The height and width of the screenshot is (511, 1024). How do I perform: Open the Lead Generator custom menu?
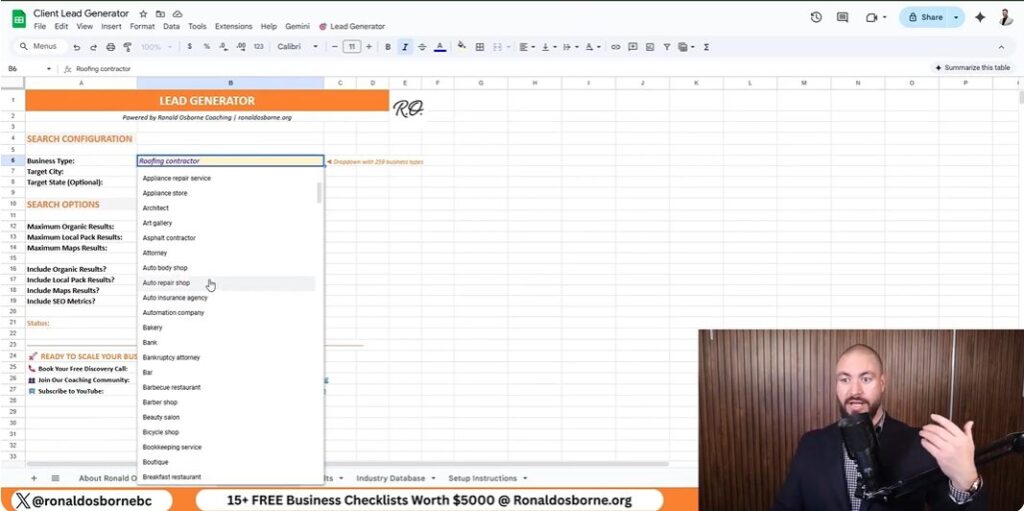(x=352, y=27)
